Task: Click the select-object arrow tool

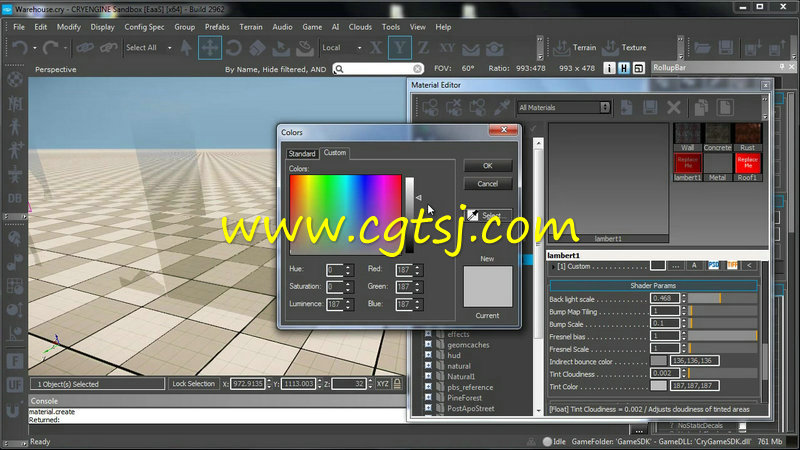Action: [186, 48]
